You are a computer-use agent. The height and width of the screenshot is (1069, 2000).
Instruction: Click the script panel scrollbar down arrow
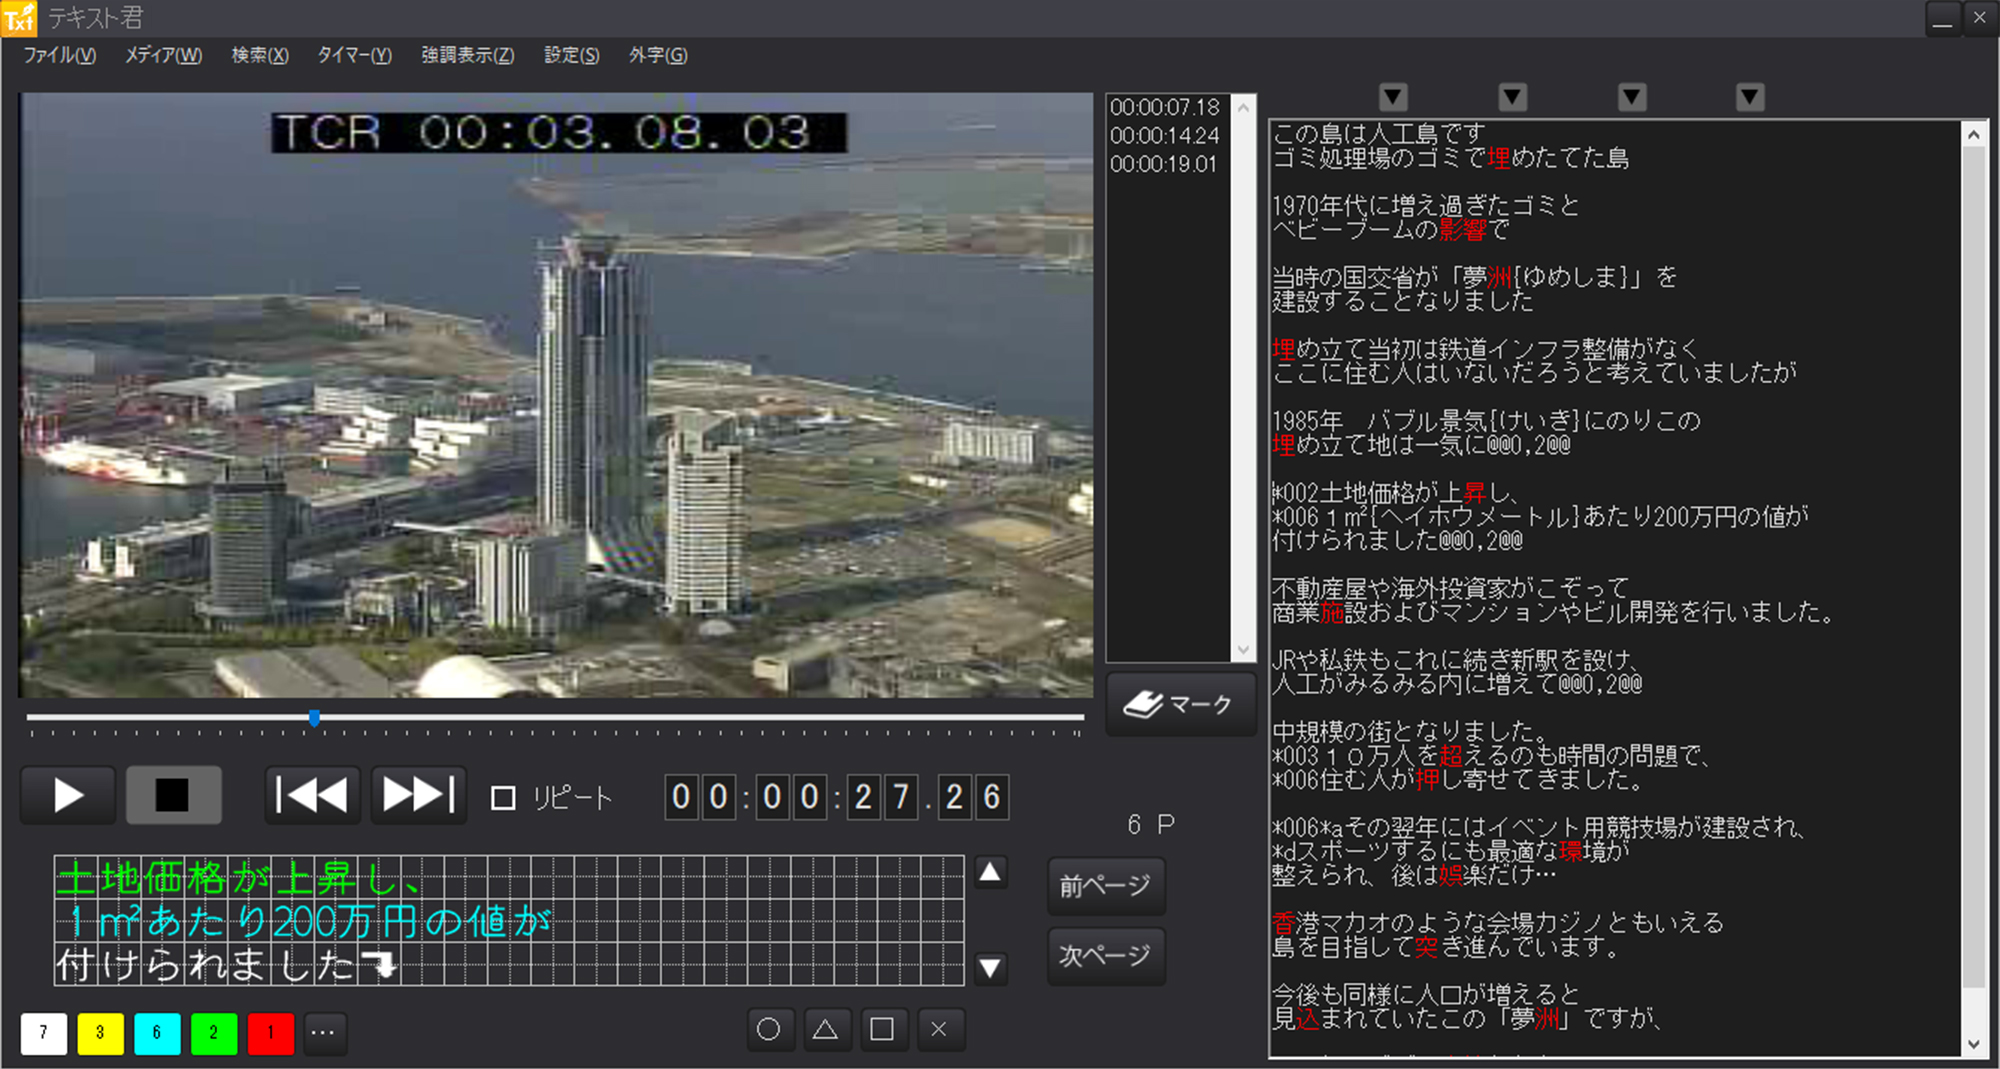pos(1973,1043)
